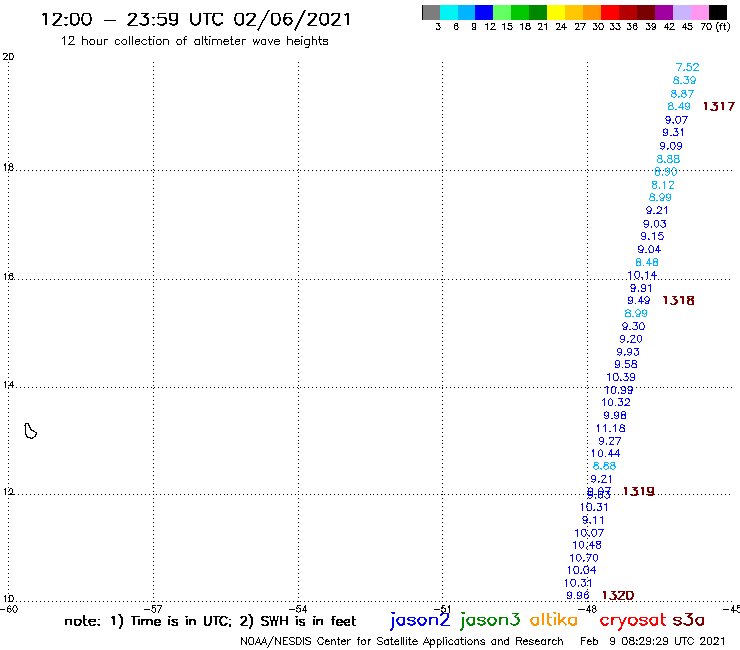Click the subtitle '12 hour collection of altimeter wave heights'
The image size is (740, 650).
(194, 41)
